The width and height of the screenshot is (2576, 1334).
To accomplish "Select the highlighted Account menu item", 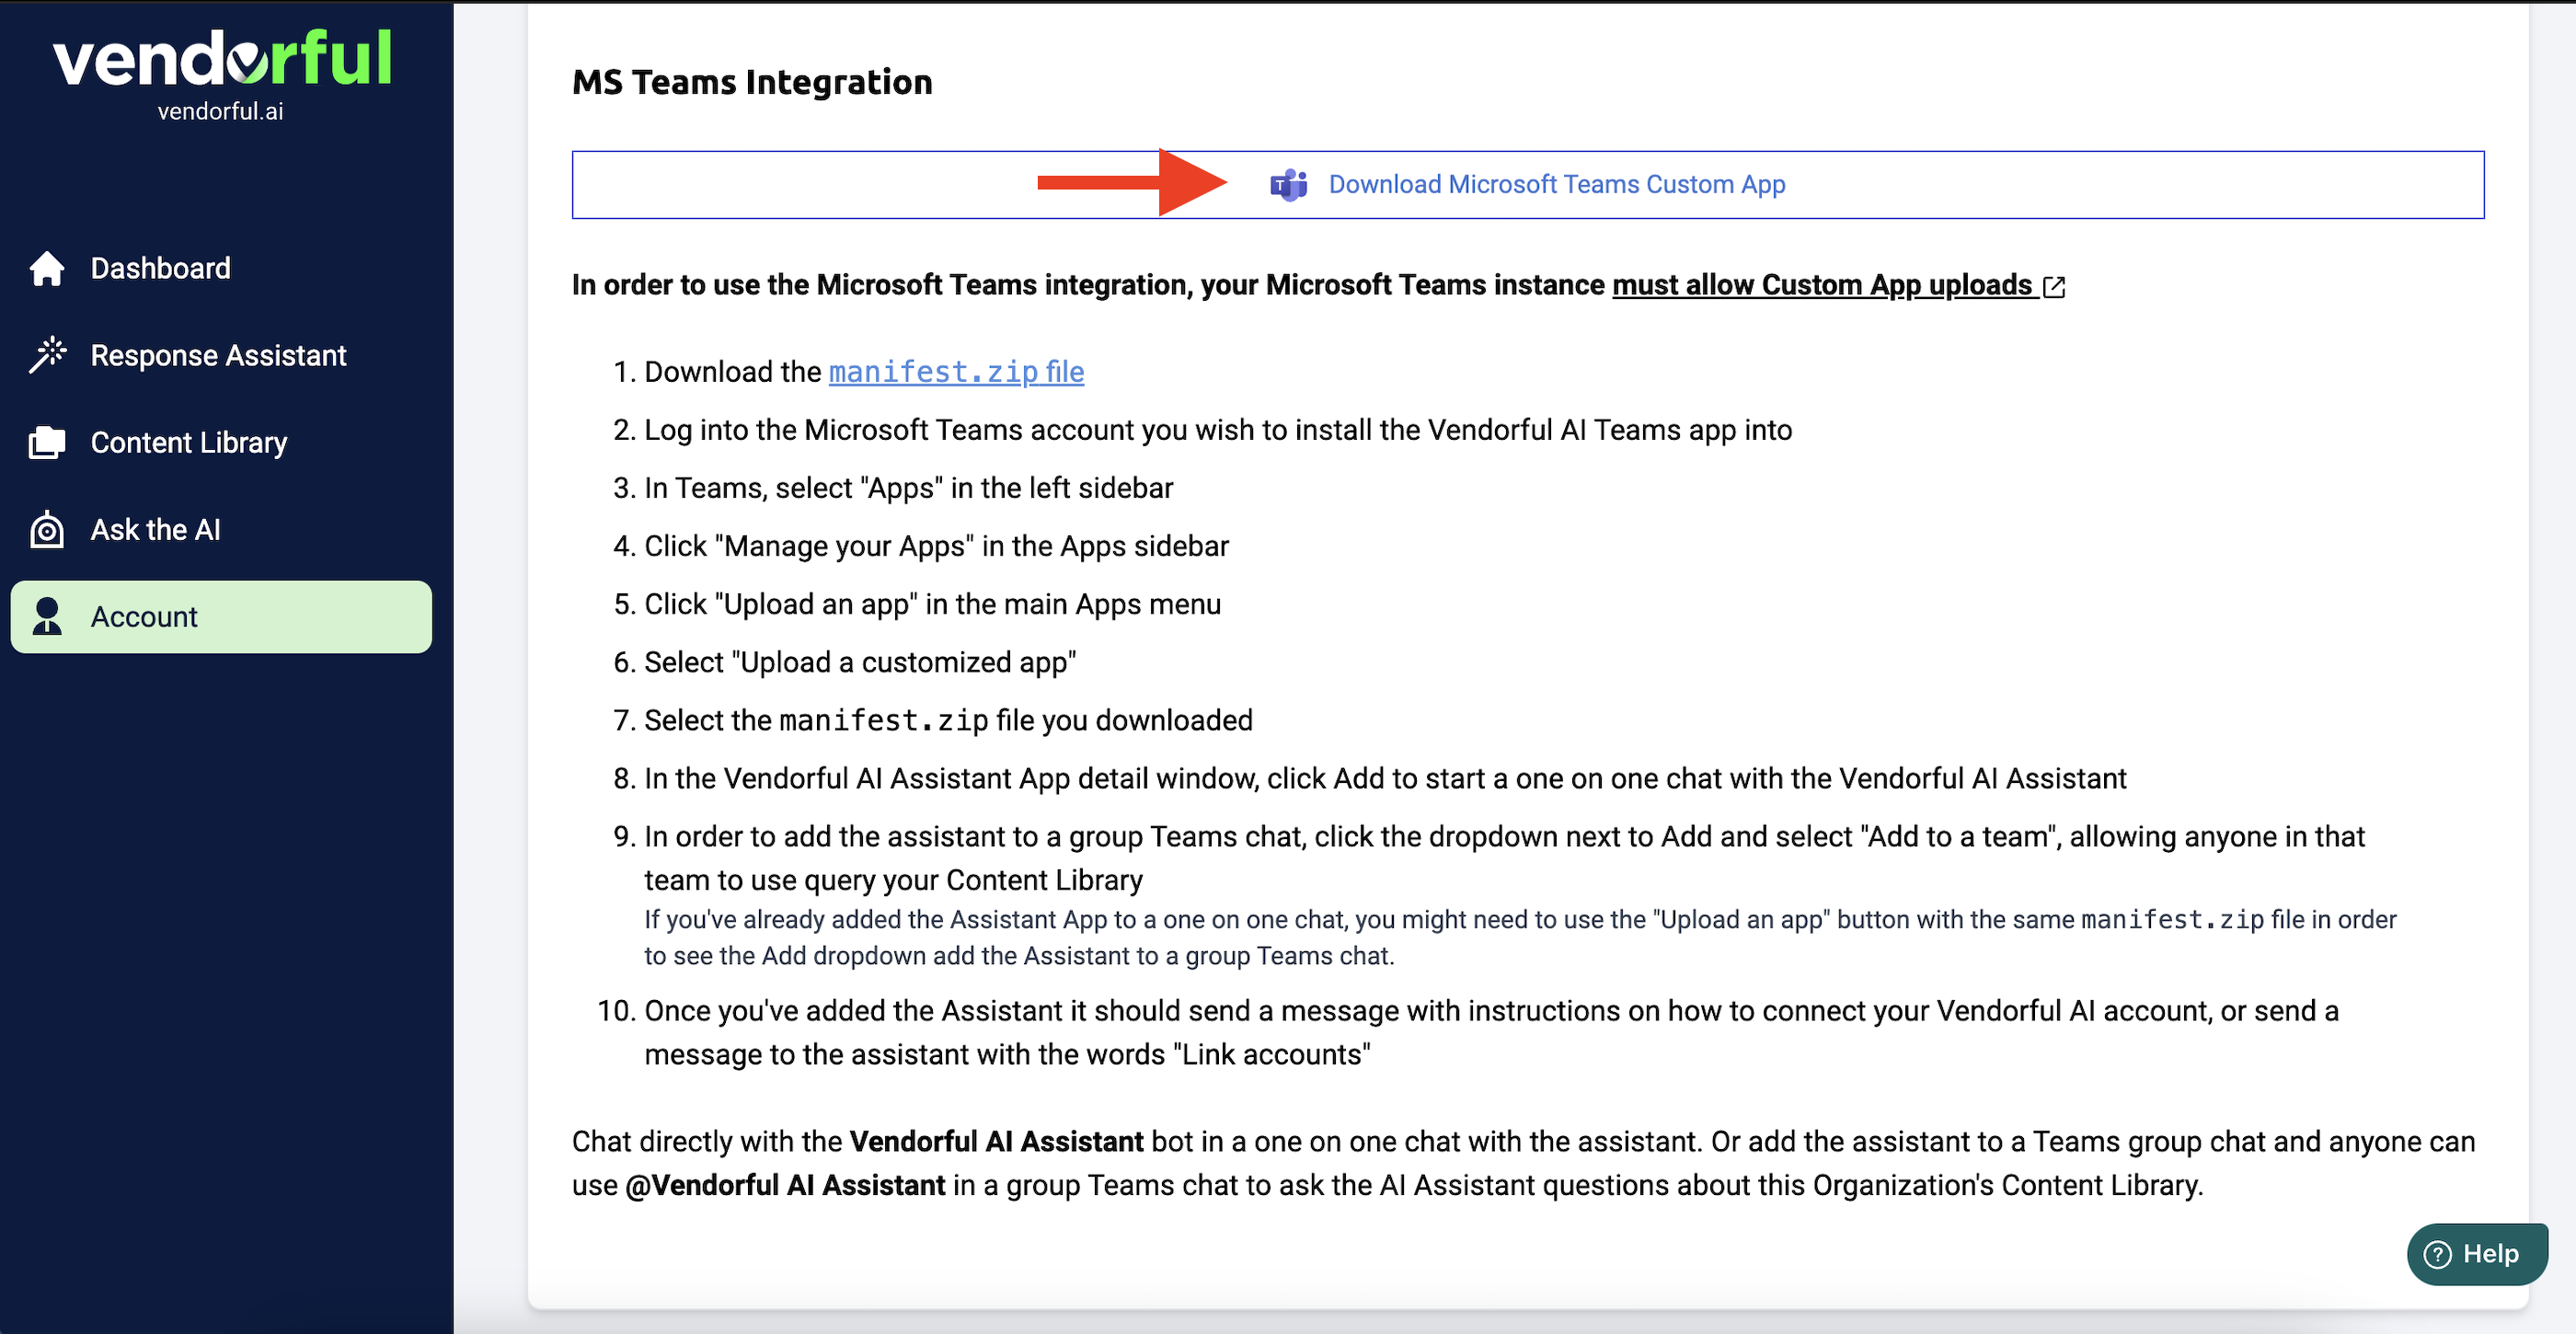I will click(221, 616).
